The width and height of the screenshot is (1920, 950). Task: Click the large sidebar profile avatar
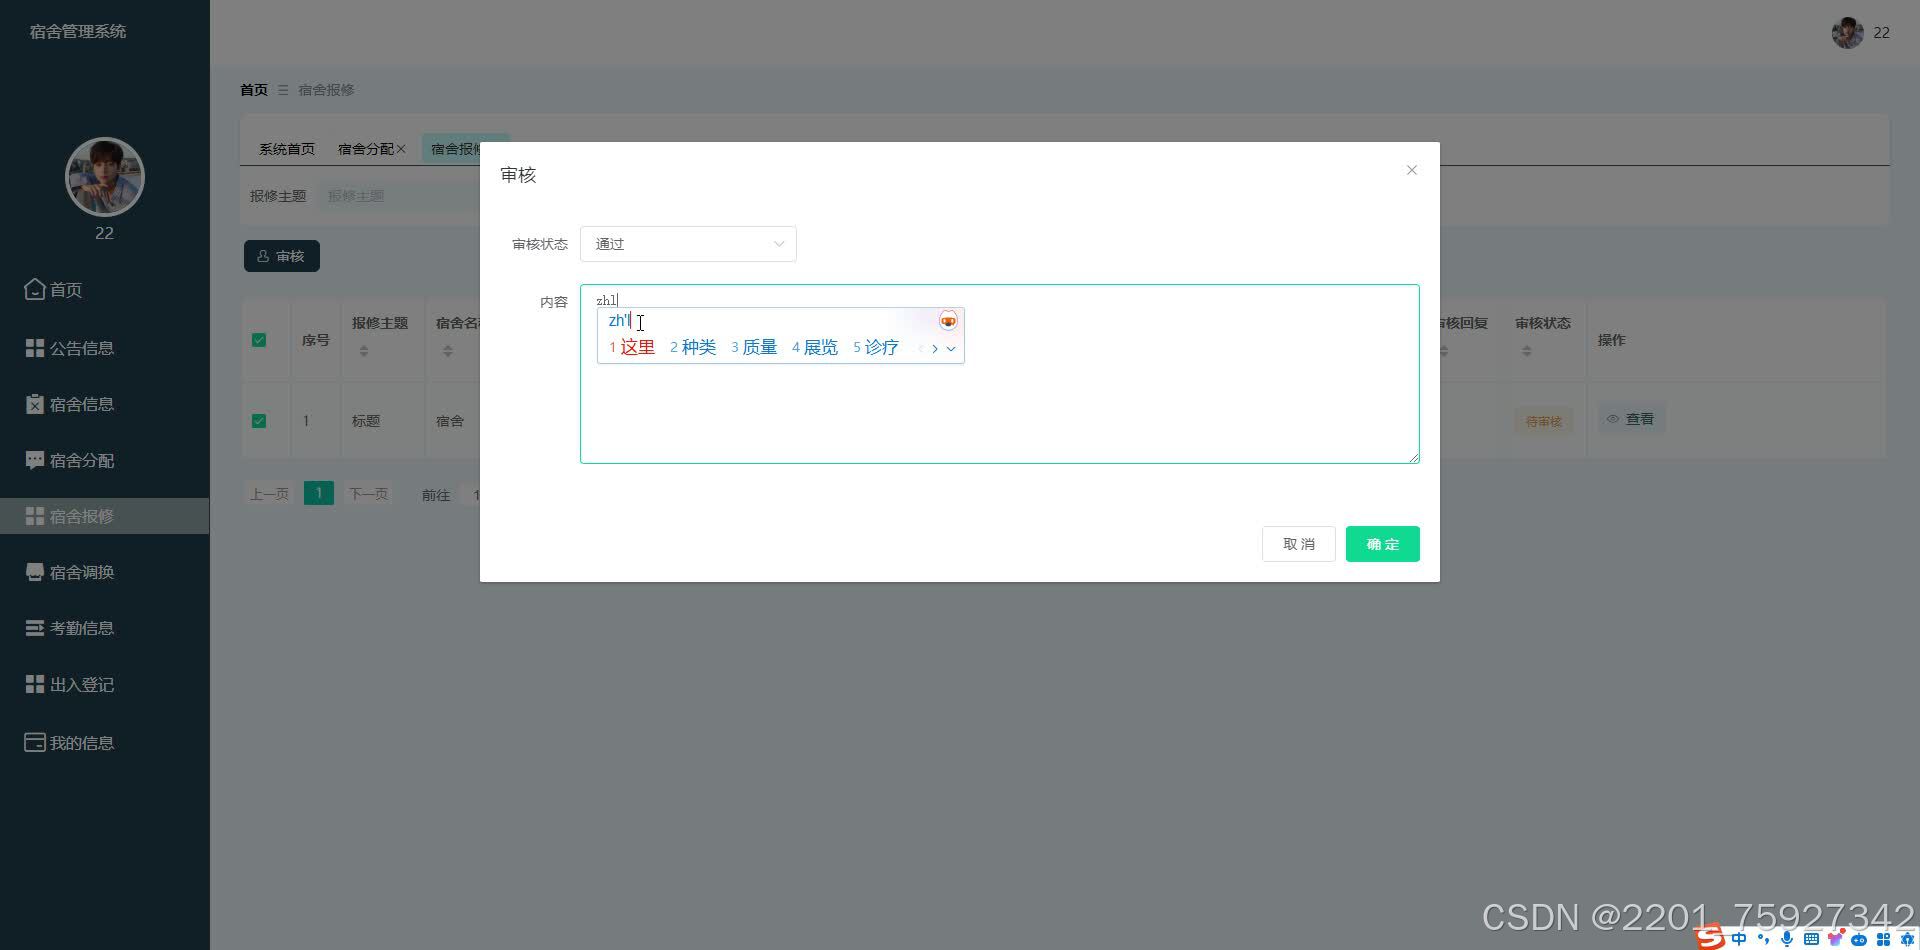pos(105,177)
